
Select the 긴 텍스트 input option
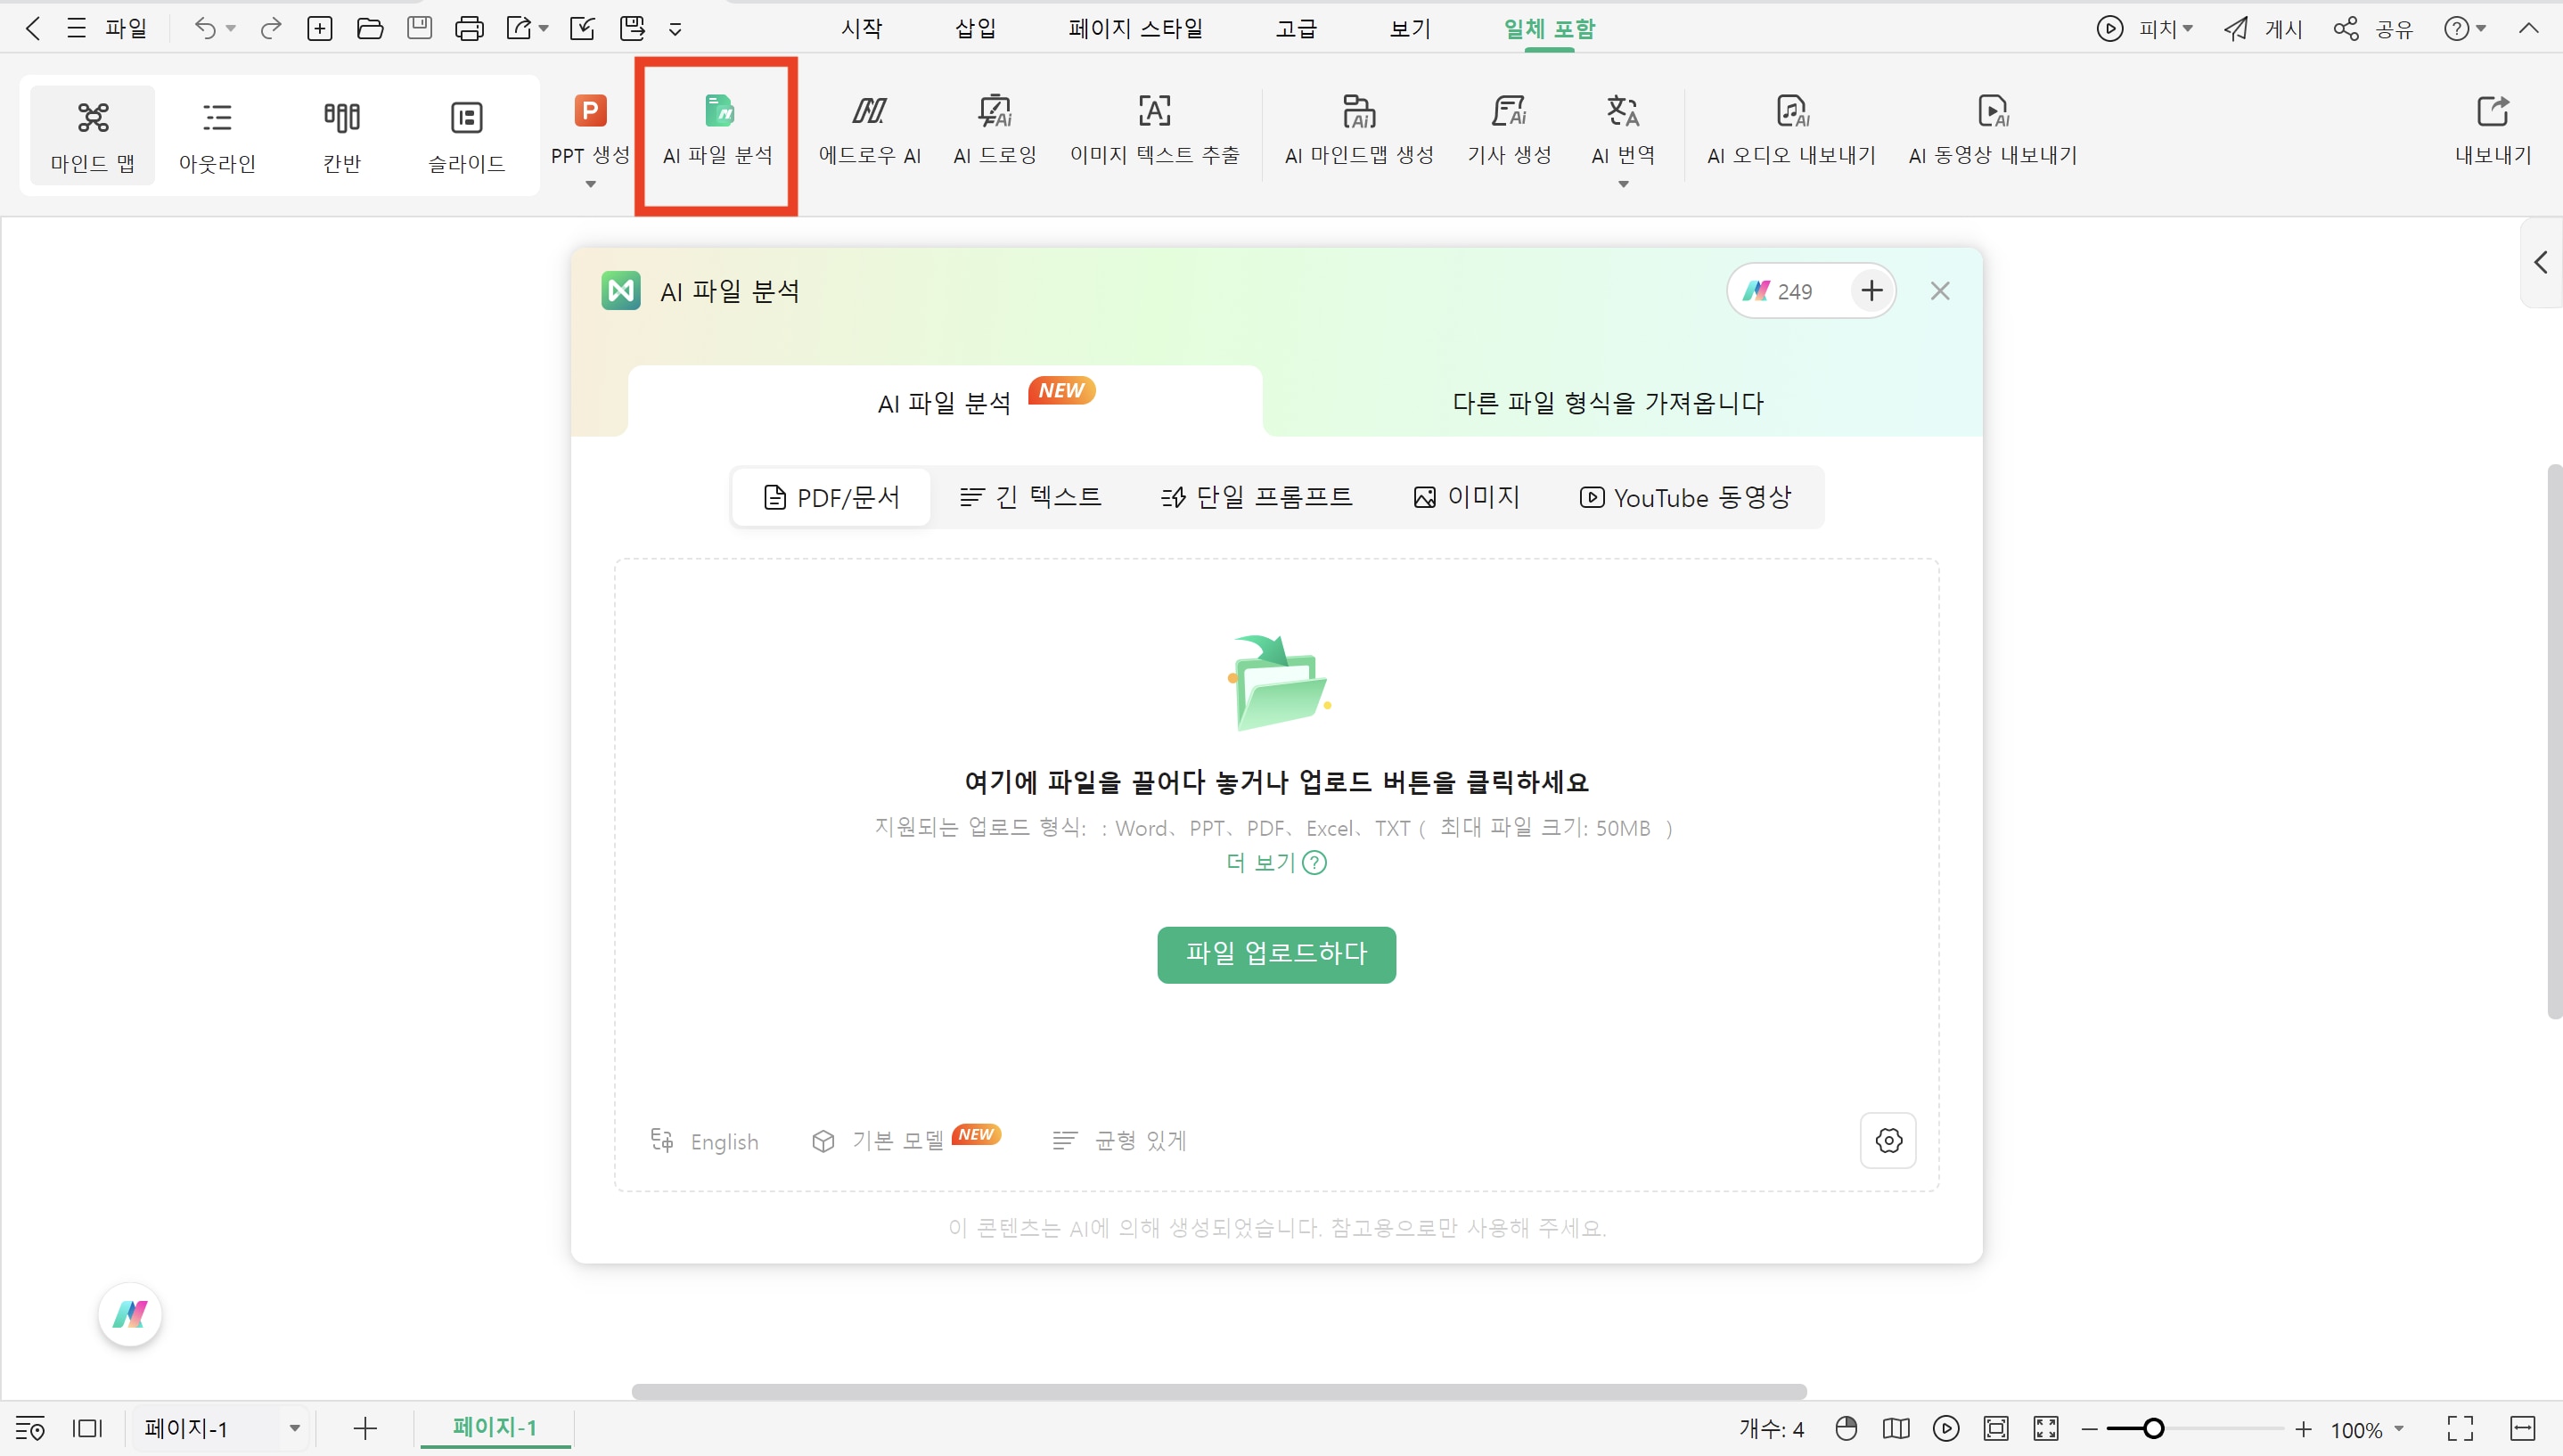(1030, 496)
